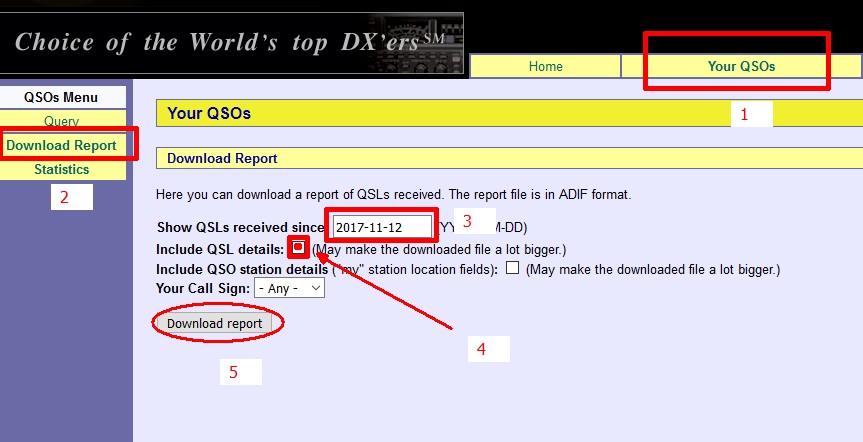Click the red annotation number 5

234,372
